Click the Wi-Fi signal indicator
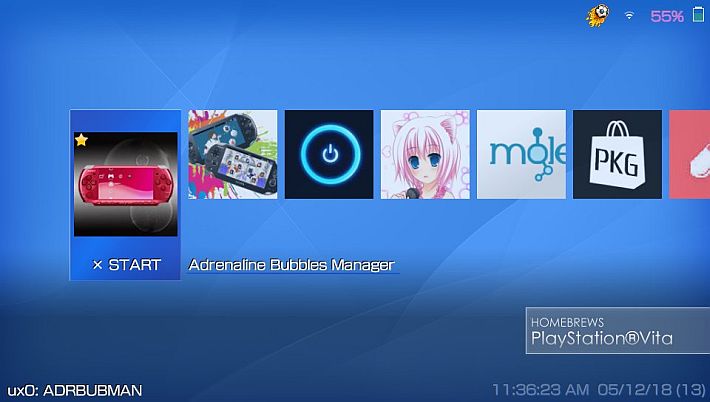710x402 pixels. tap(629, 16)
